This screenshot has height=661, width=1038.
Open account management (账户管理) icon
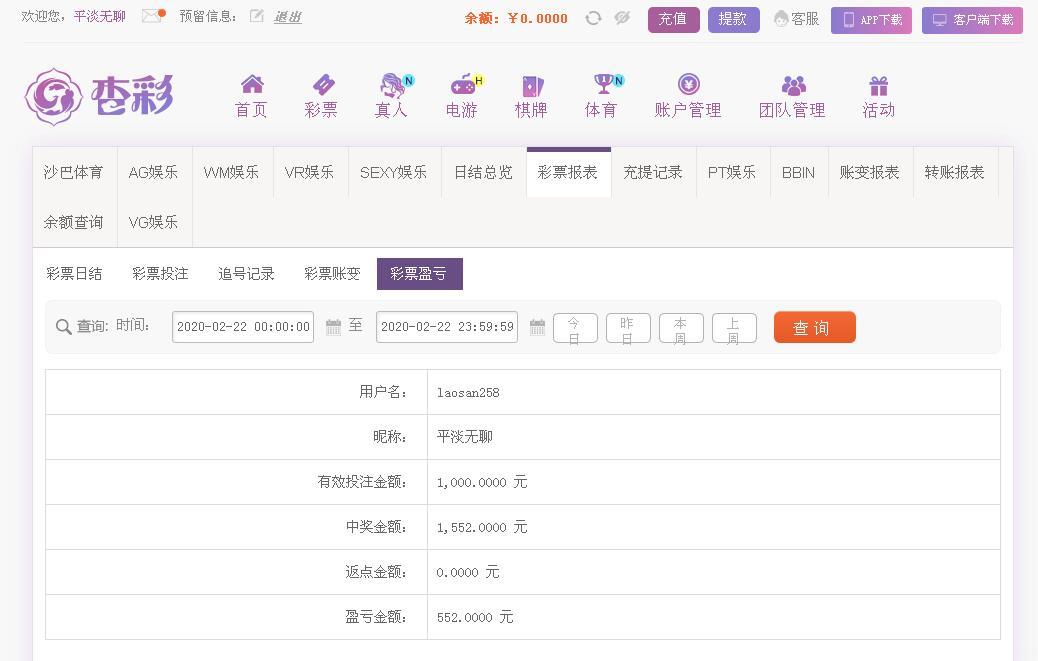(x=688, y=84)
